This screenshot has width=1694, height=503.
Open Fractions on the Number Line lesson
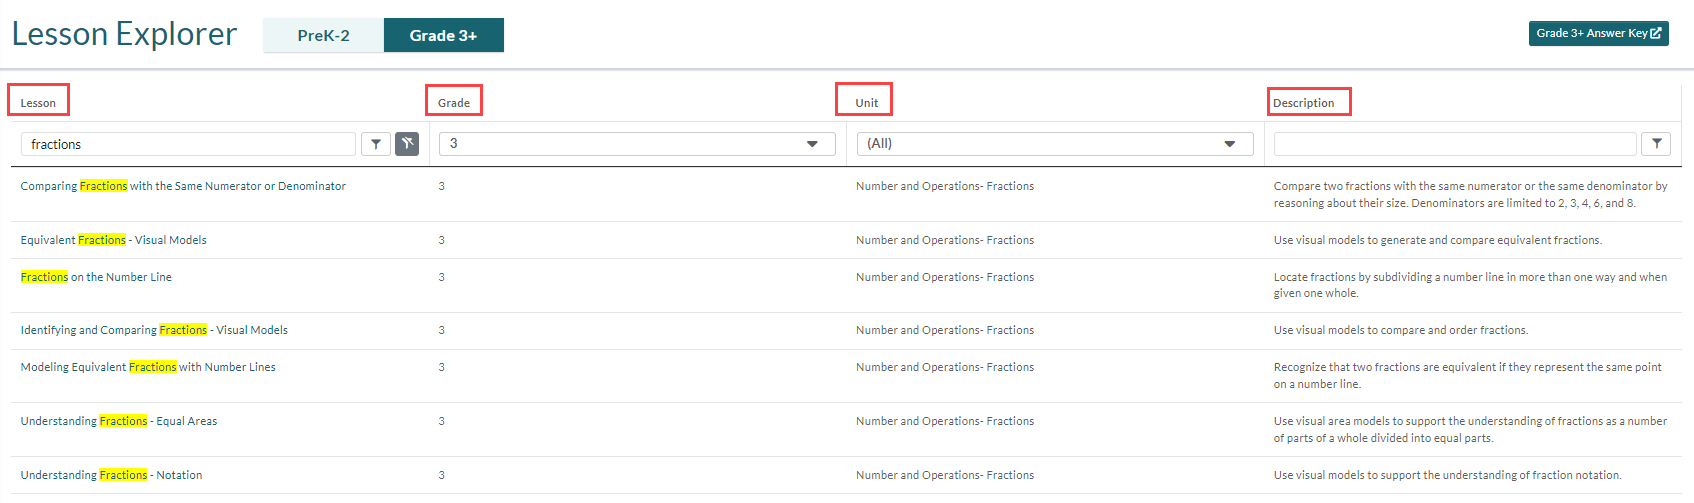pyautogui.click(x=96, y=277)
